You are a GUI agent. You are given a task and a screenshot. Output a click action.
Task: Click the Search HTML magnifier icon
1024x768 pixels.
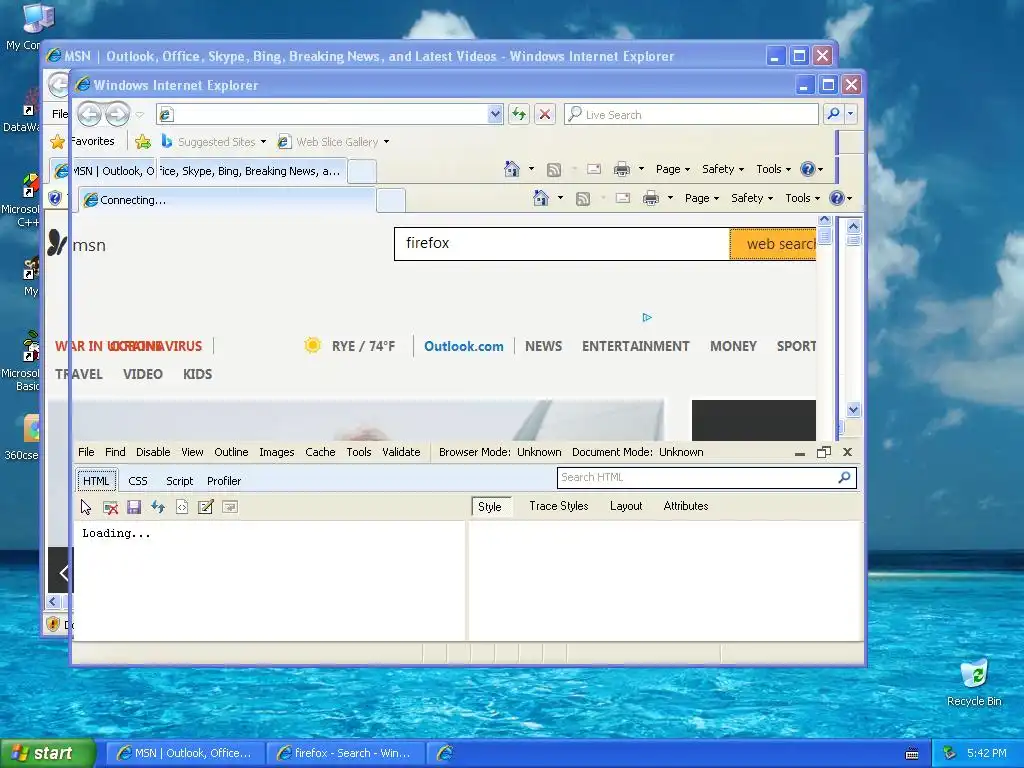(x=844, y=477)
